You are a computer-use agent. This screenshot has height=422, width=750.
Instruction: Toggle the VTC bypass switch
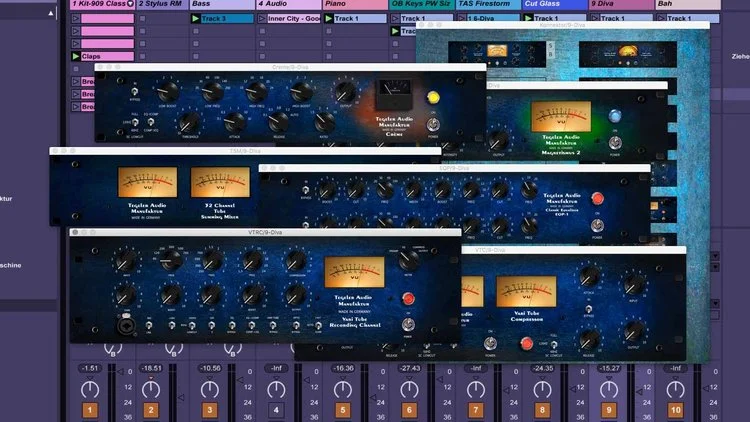pos(589,310)
